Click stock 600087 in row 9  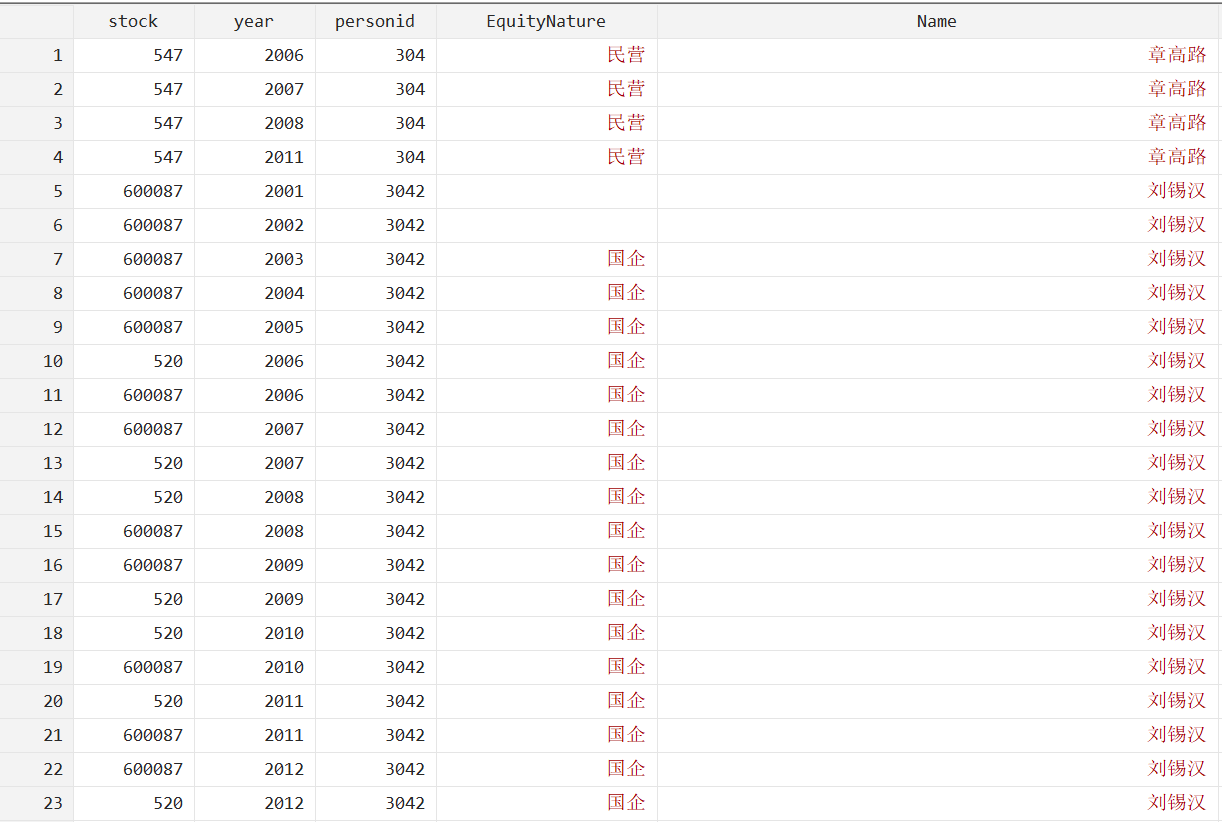[153, 327]
